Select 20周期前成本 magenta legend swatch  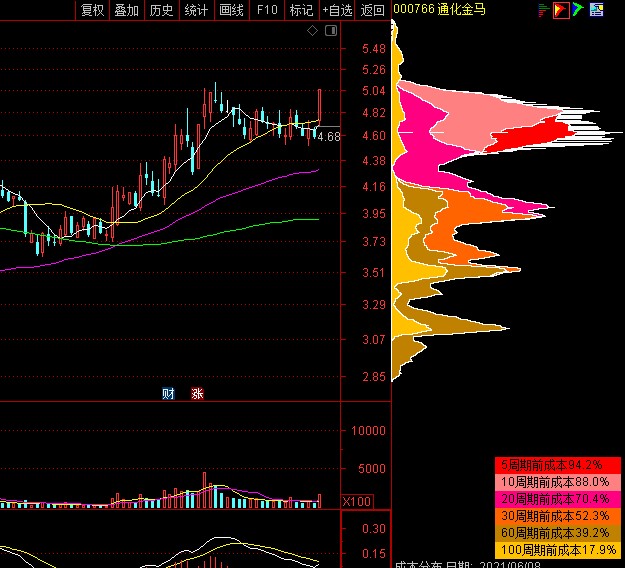(x=558, y=499)
